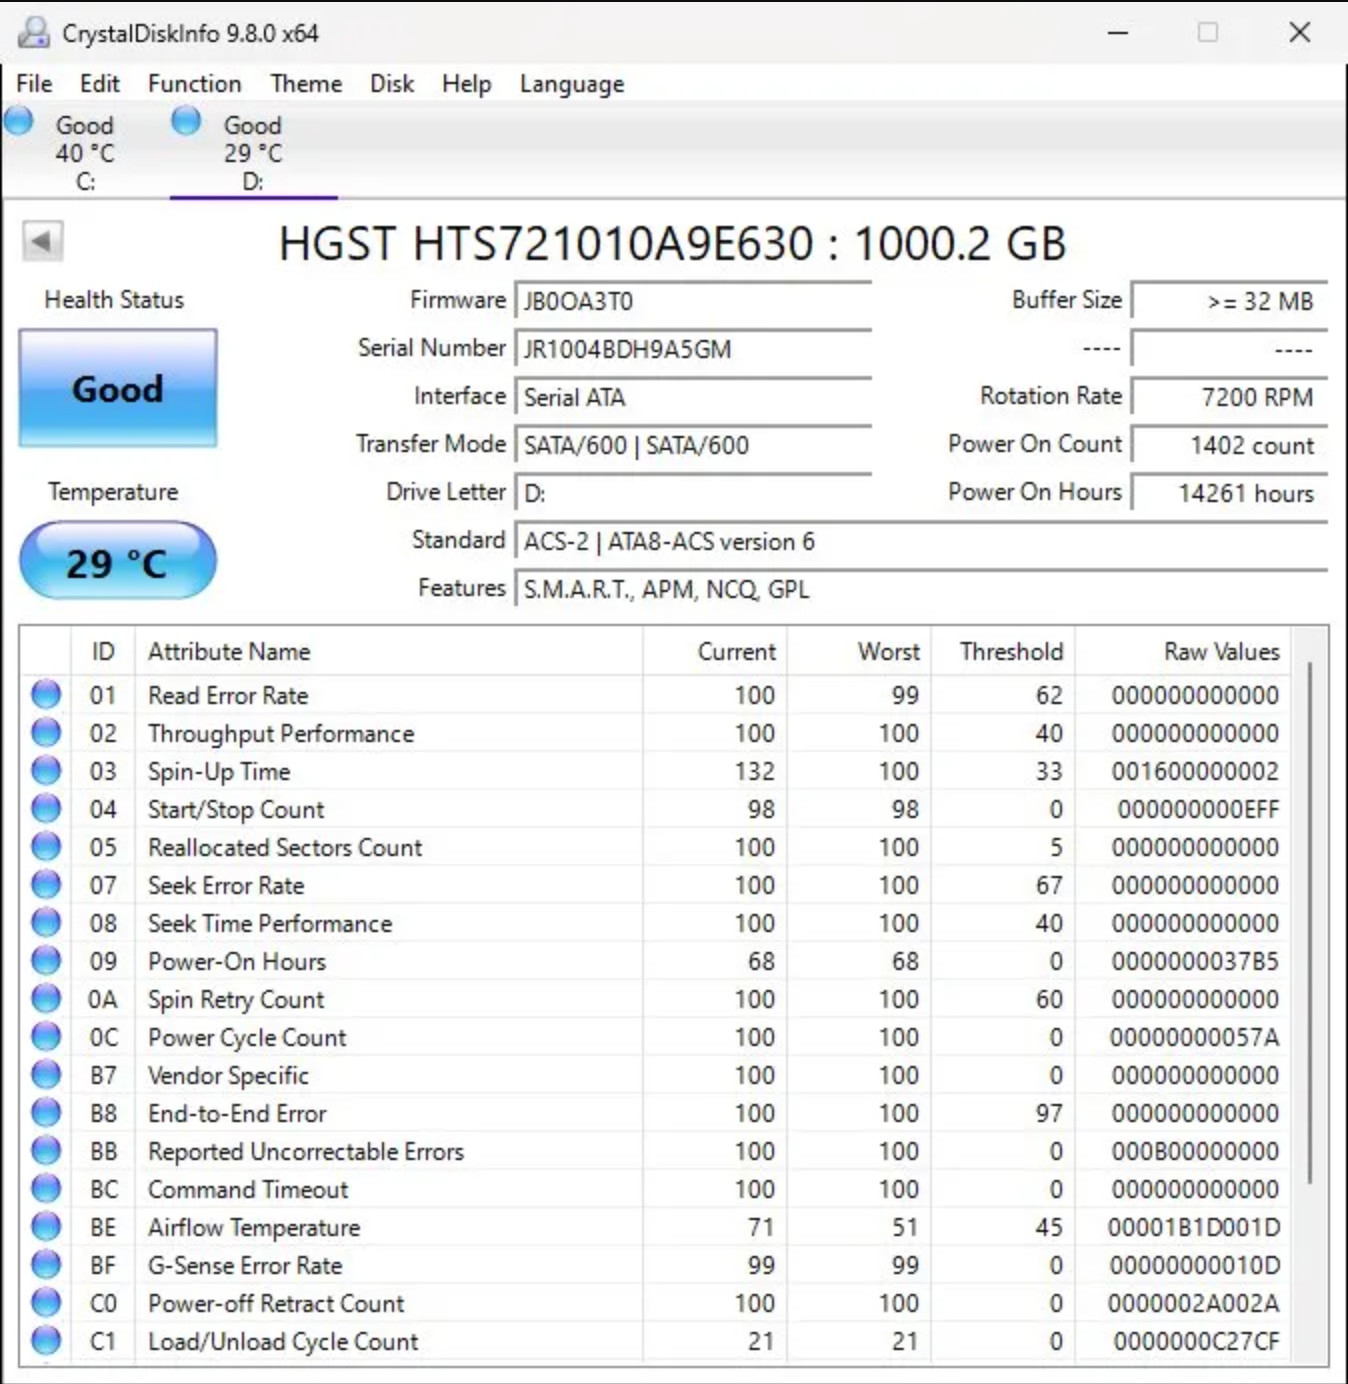Screen dimensions: 1348x1384
Task: Click the Threshold column header
Action: coord(1003,651)
